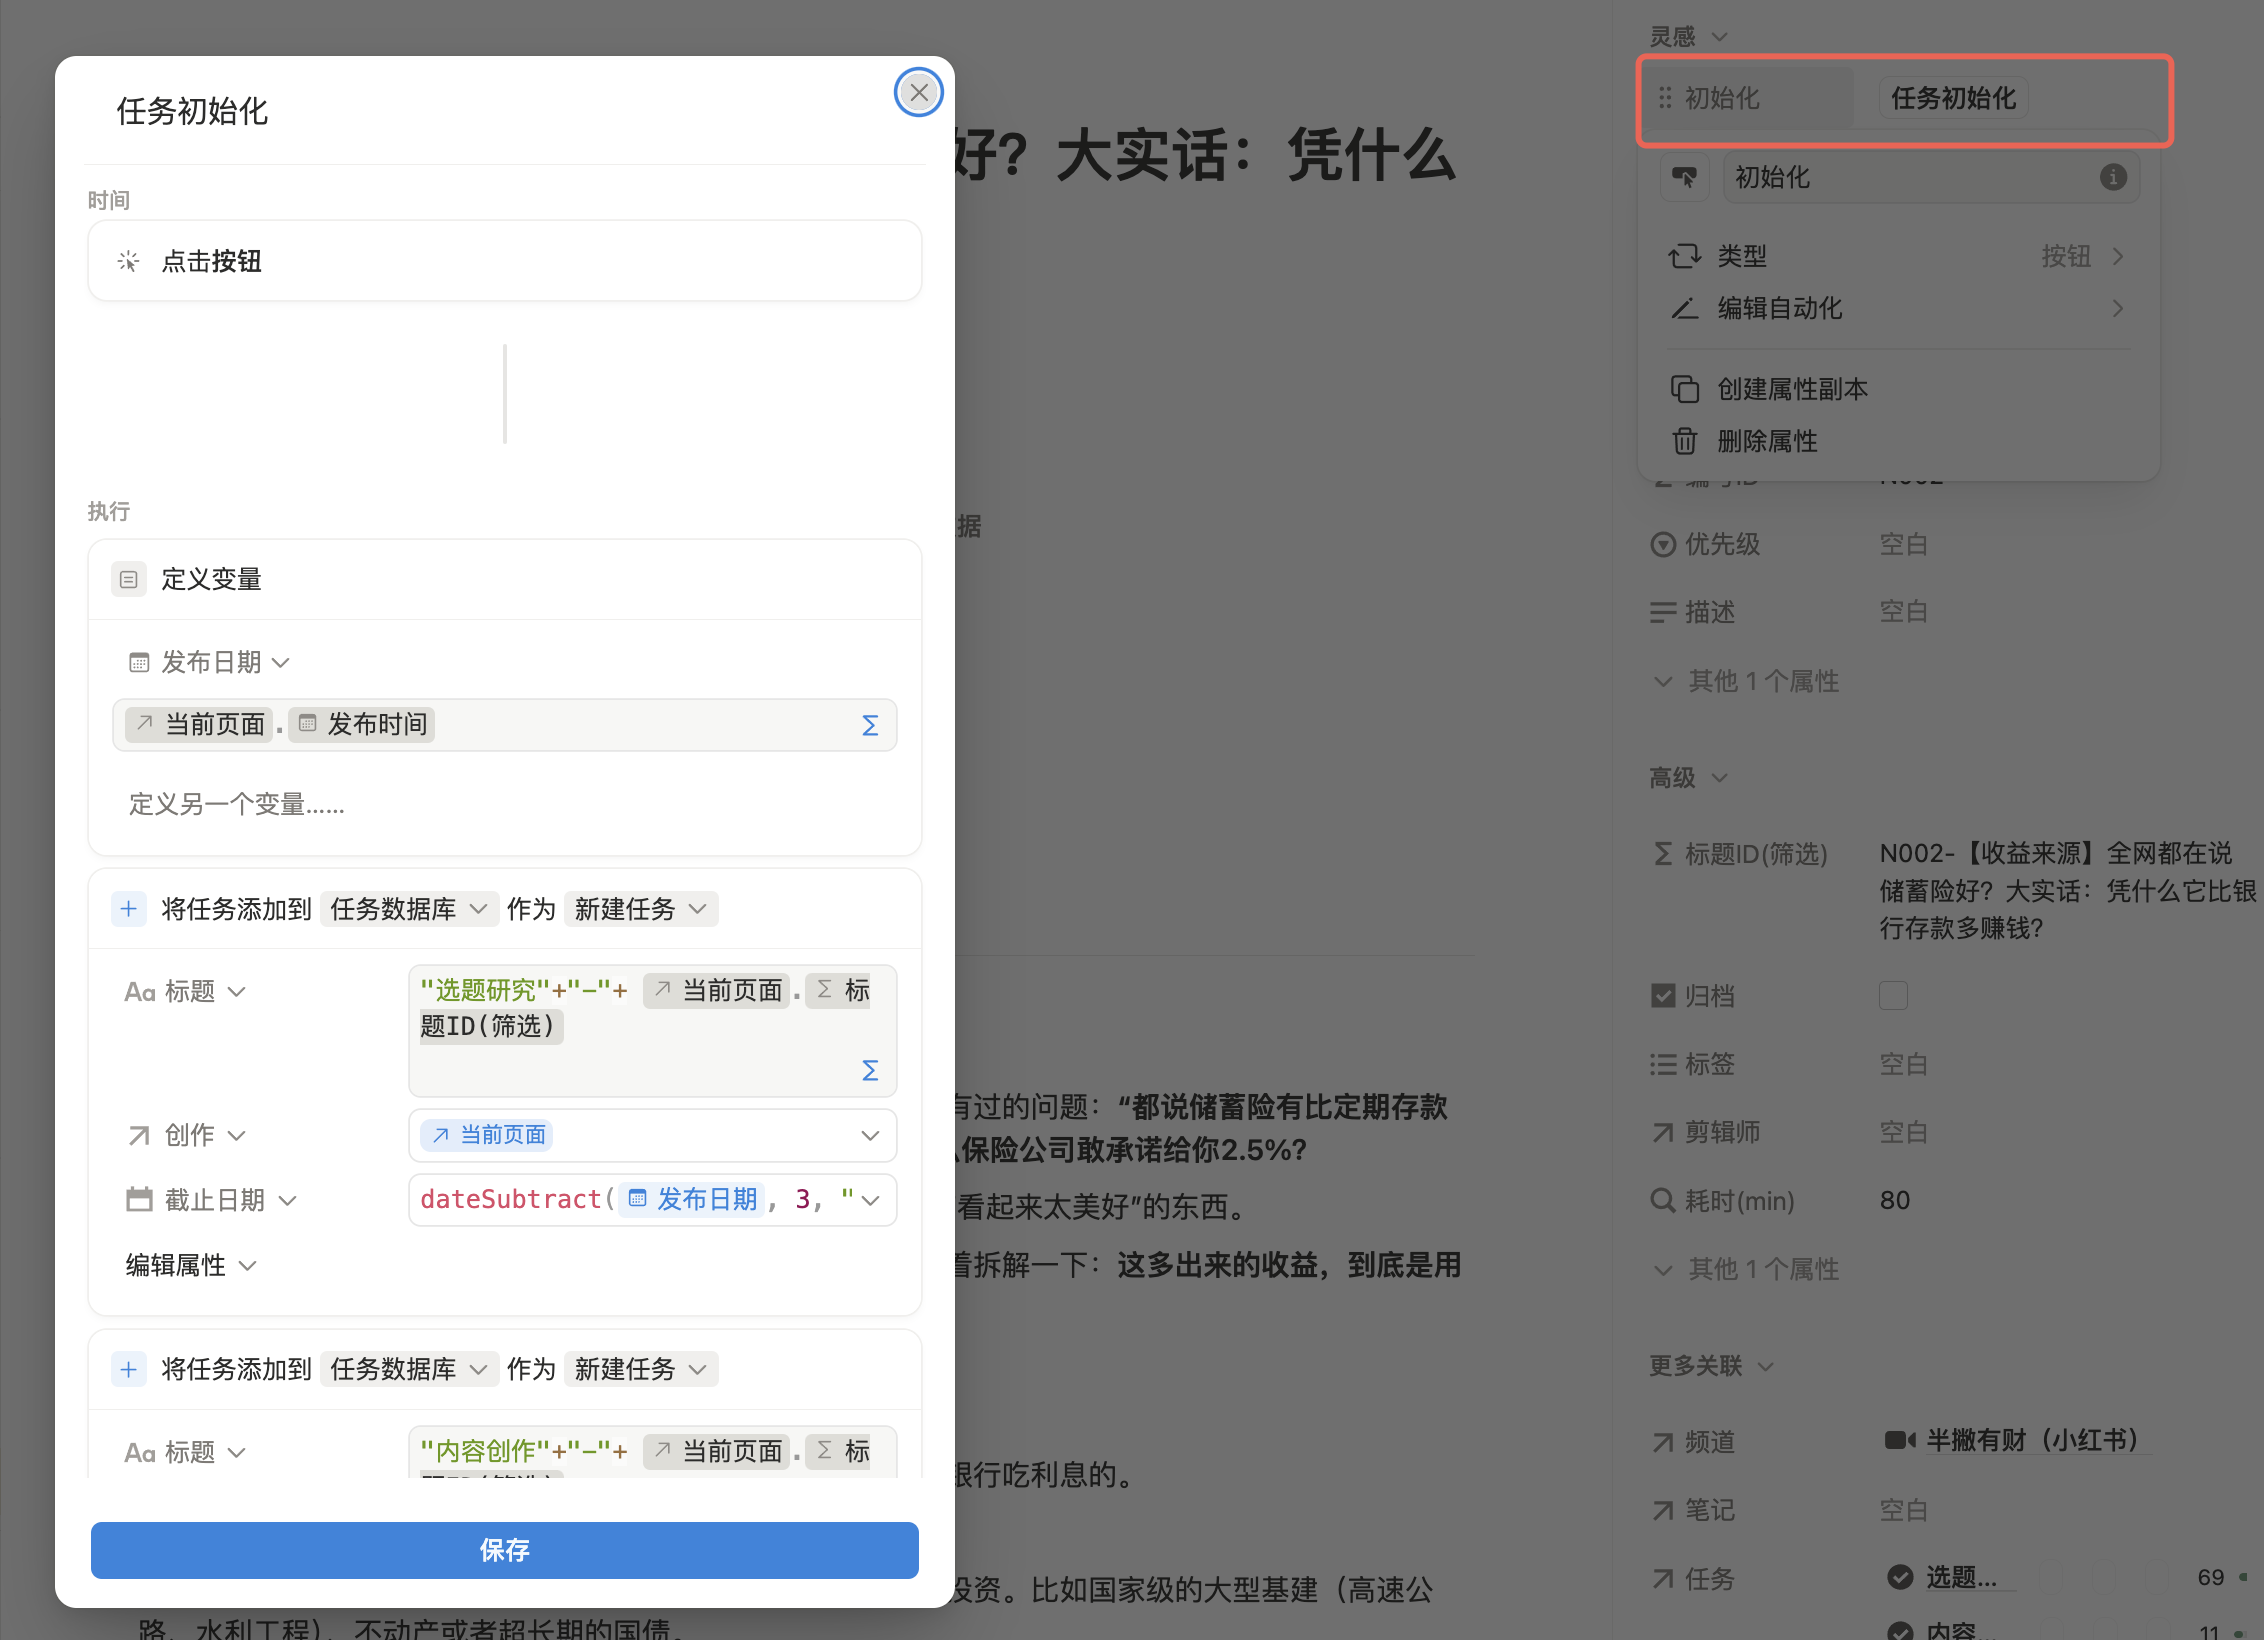Select 创建属性副本 from the menu
Screen dimensions: 2264x1640
point(1792,389)
